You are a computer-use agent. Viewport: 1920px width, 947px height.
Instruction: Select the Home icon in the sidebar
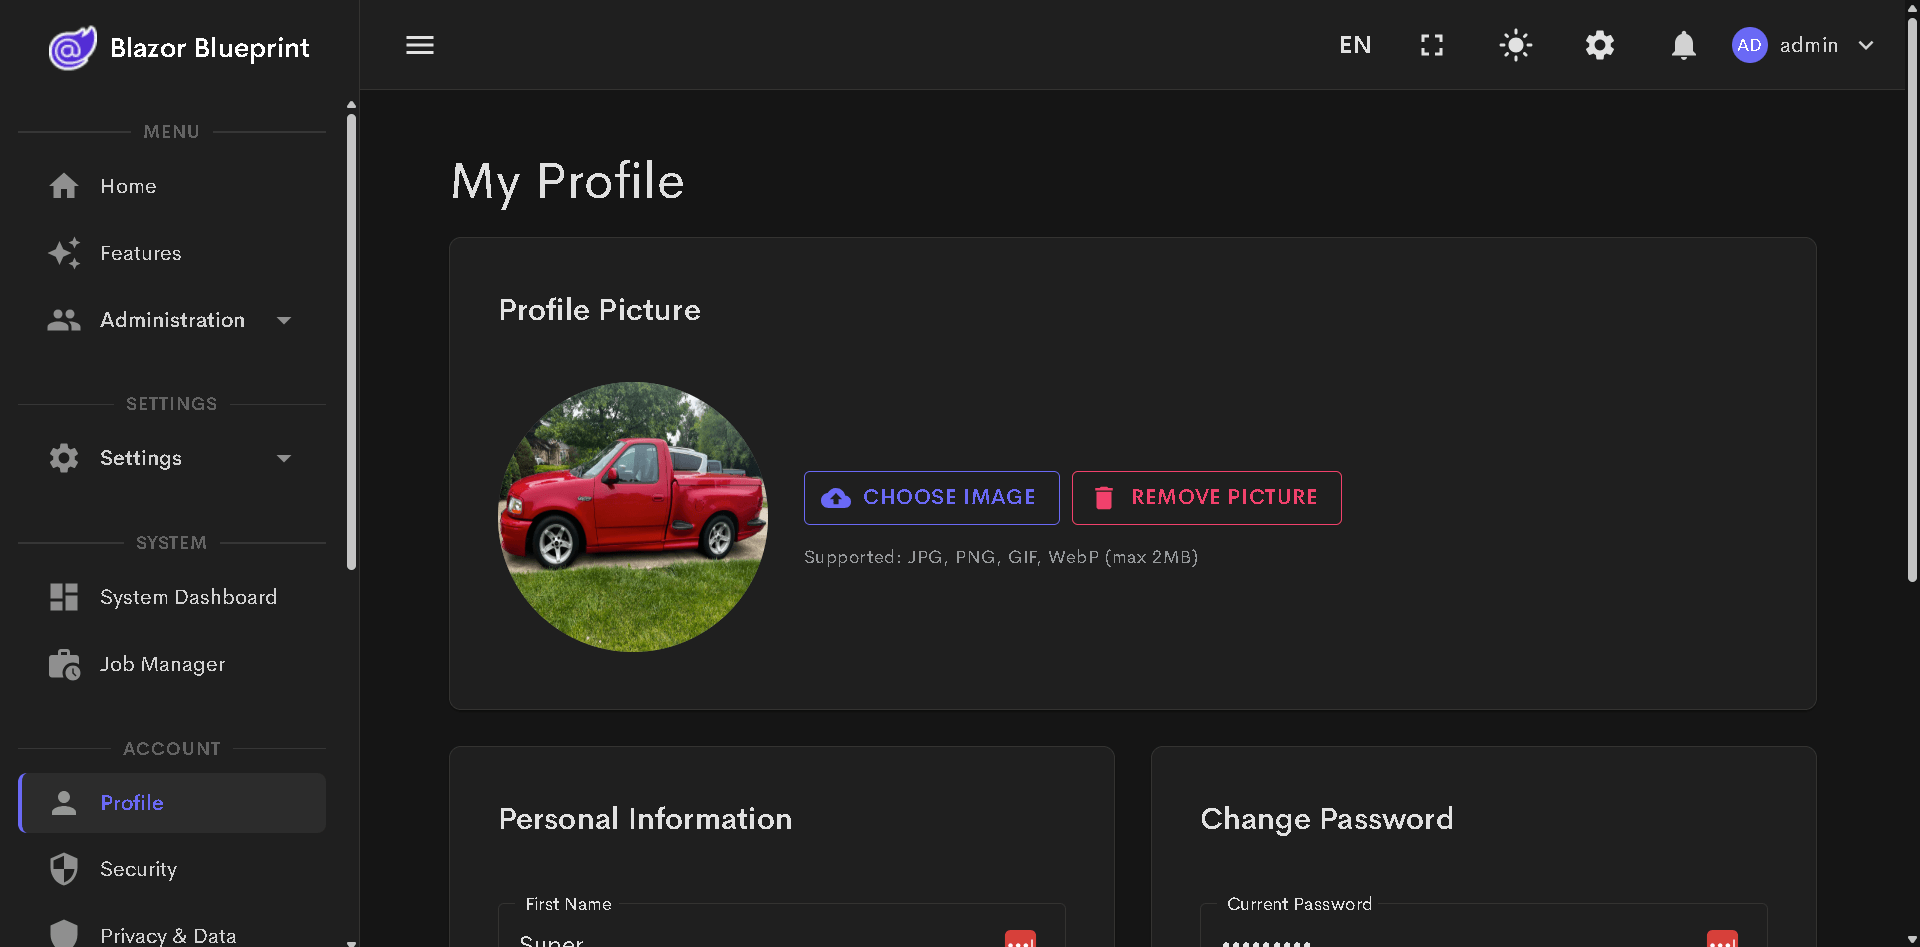click(64, 186)
